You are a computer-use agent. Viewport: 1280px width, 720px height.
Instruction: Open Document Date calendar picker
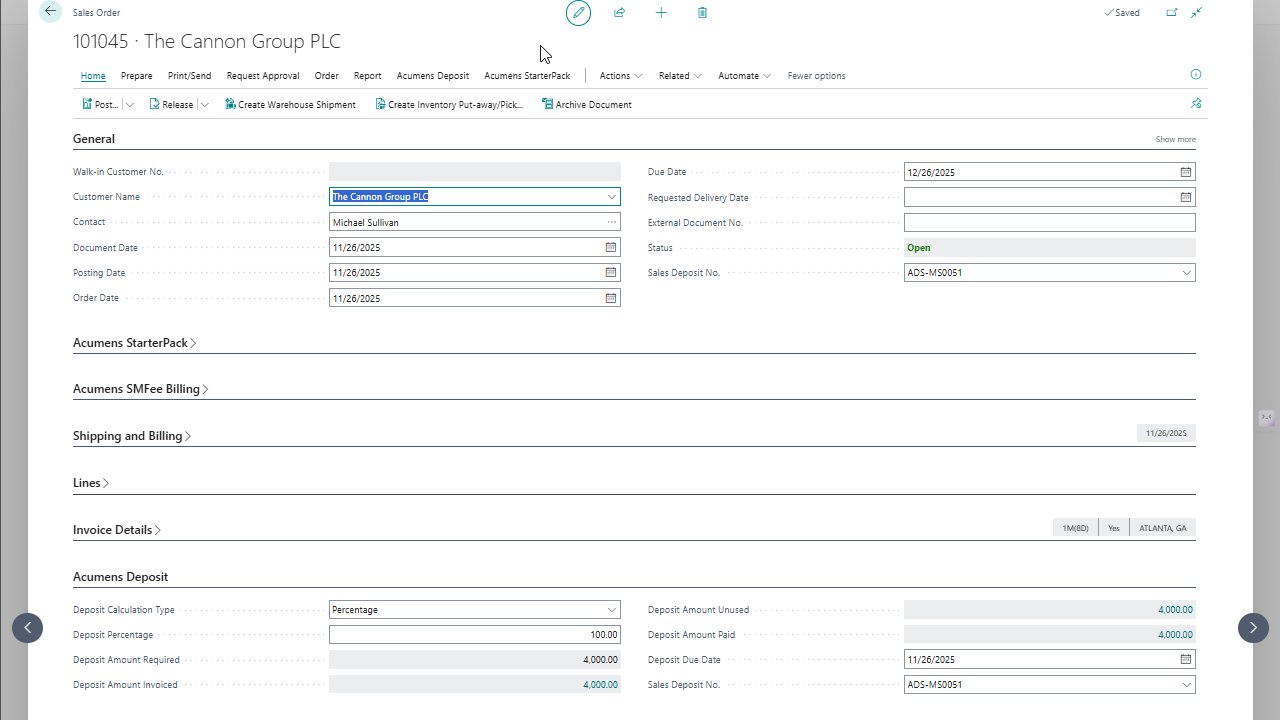[611, 247]
